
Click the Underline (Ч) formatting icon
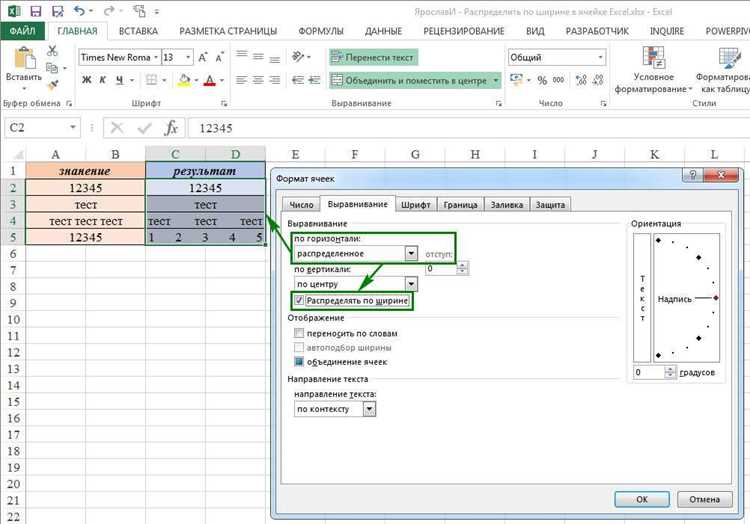click(120, 80)
